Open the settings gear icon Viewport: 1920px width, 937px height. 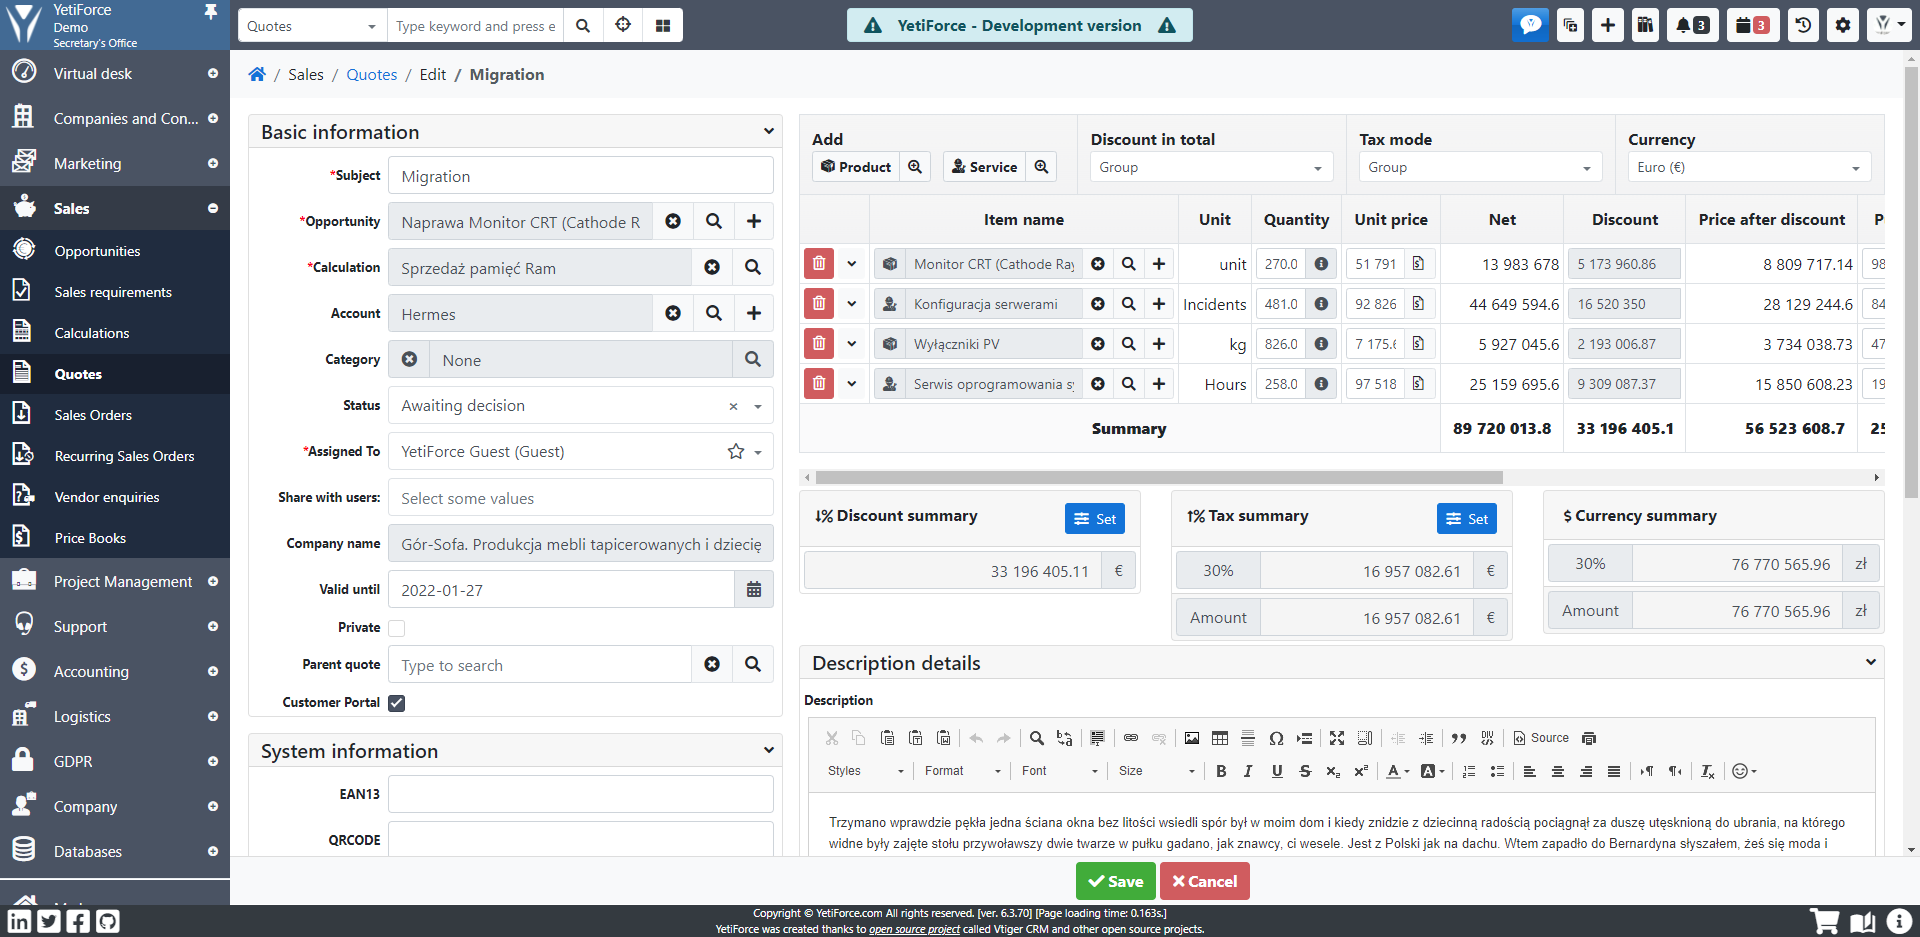[1843, 25]
